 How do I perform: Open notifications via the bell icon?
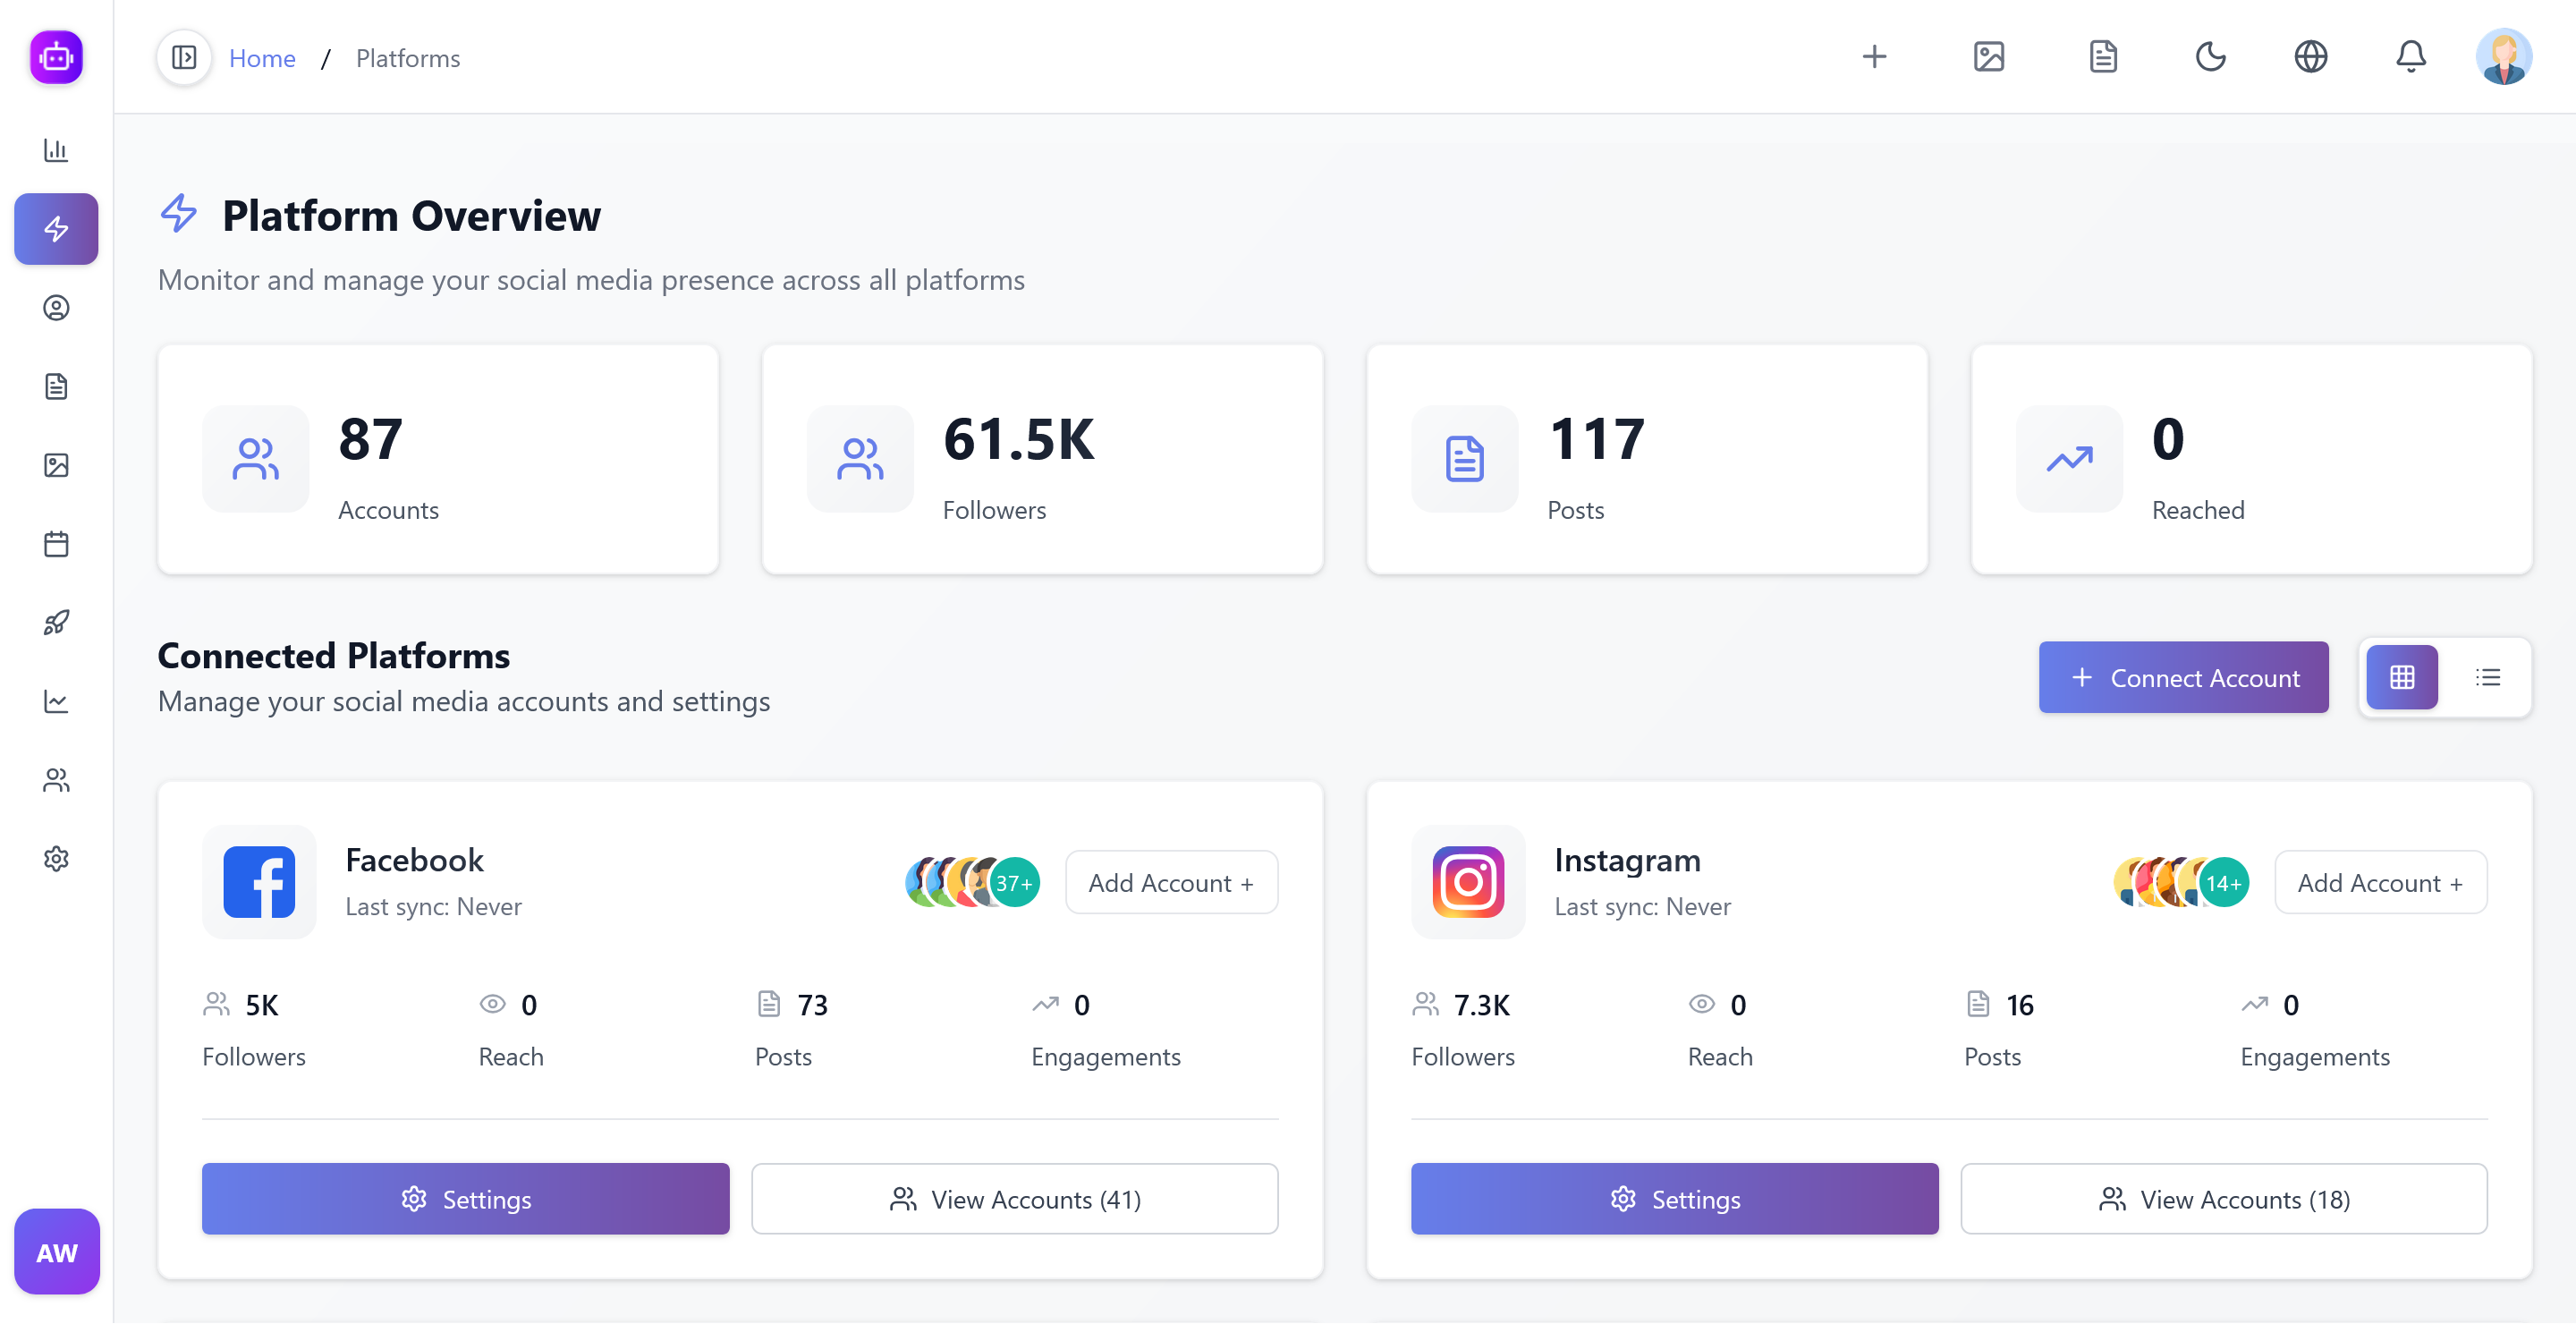click(x=2411, y=57)
